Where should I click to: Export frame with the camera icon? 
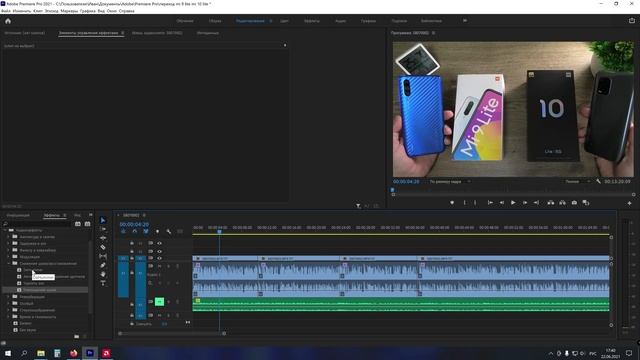pos(574,202)
